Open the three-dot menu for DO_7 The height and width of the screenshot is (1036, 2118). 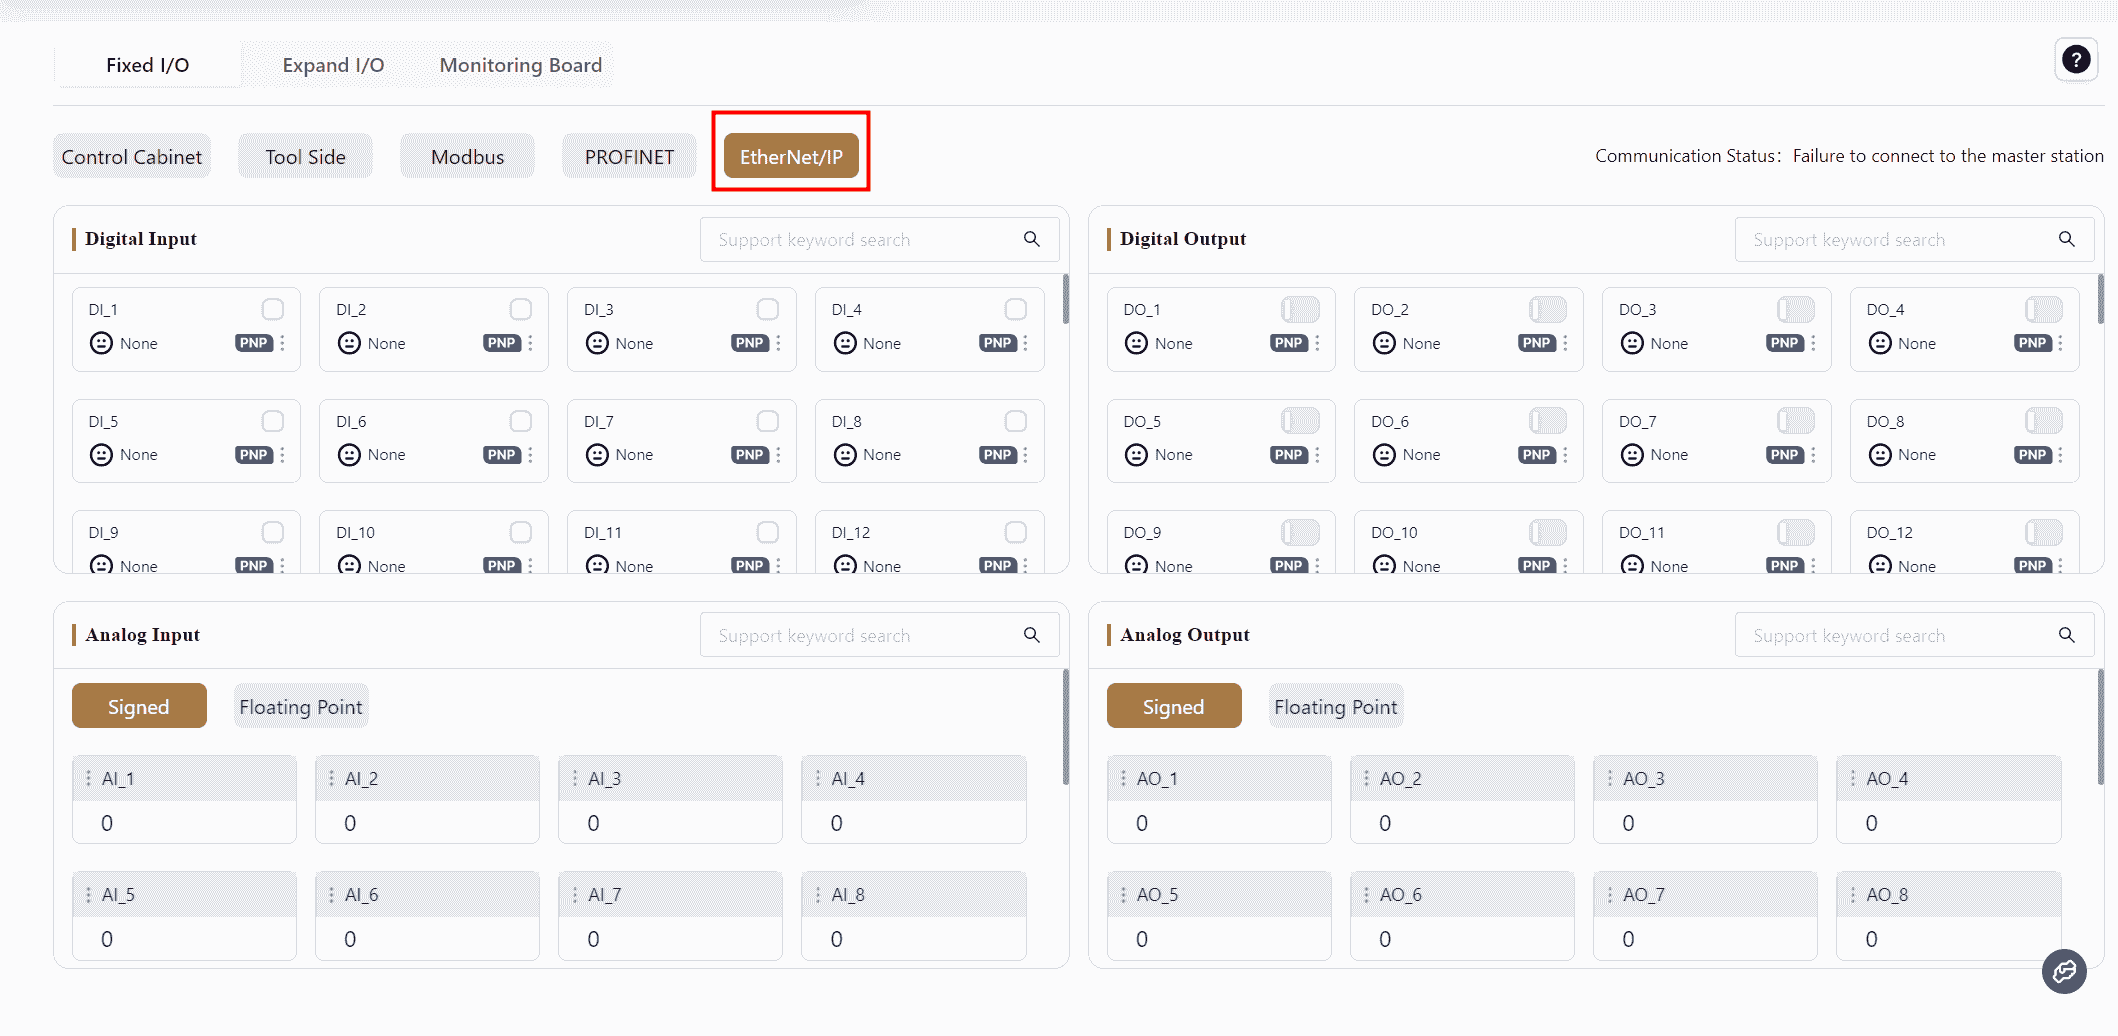pos(1813,455)
